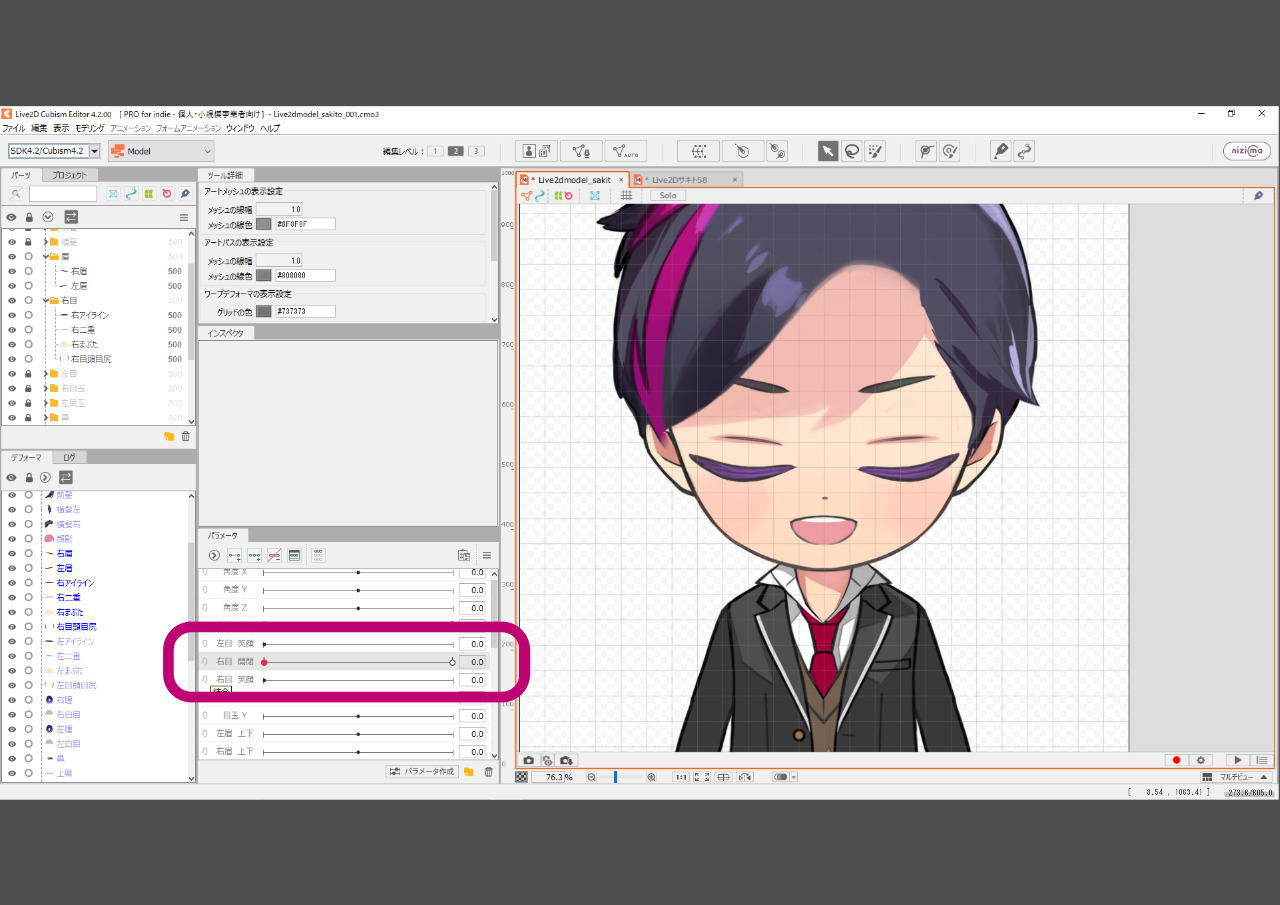This screenshot has height=905, width=1280.
Task: Open the ファイル menu
Action: coord(14,128)
